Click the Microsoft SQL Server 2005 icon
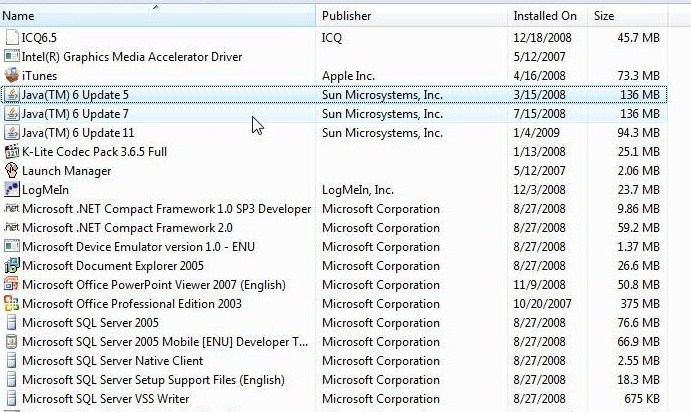The height and width of the screenshot is (412, 691). [x=12, y=323]
